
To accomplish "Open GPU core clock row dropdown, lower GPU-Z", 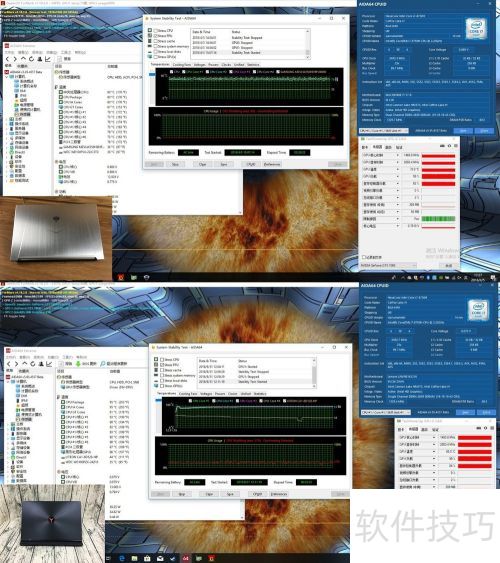I will (434, 438).
